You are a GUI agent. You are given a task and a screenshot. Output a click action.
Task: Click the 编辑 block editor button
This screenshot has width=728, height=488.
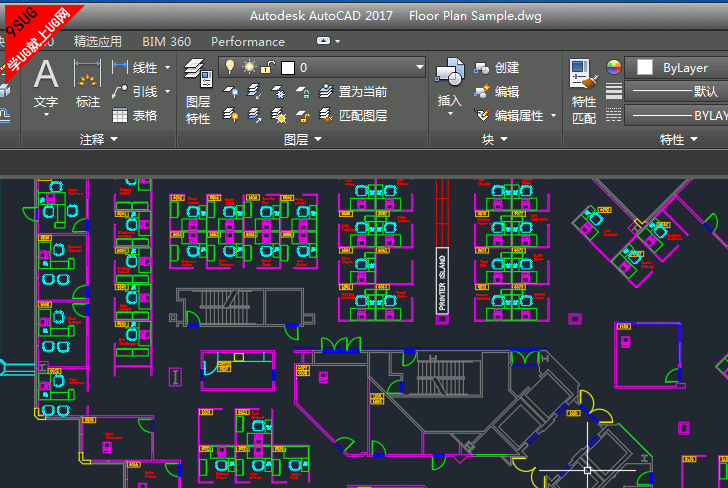(496, 91)
